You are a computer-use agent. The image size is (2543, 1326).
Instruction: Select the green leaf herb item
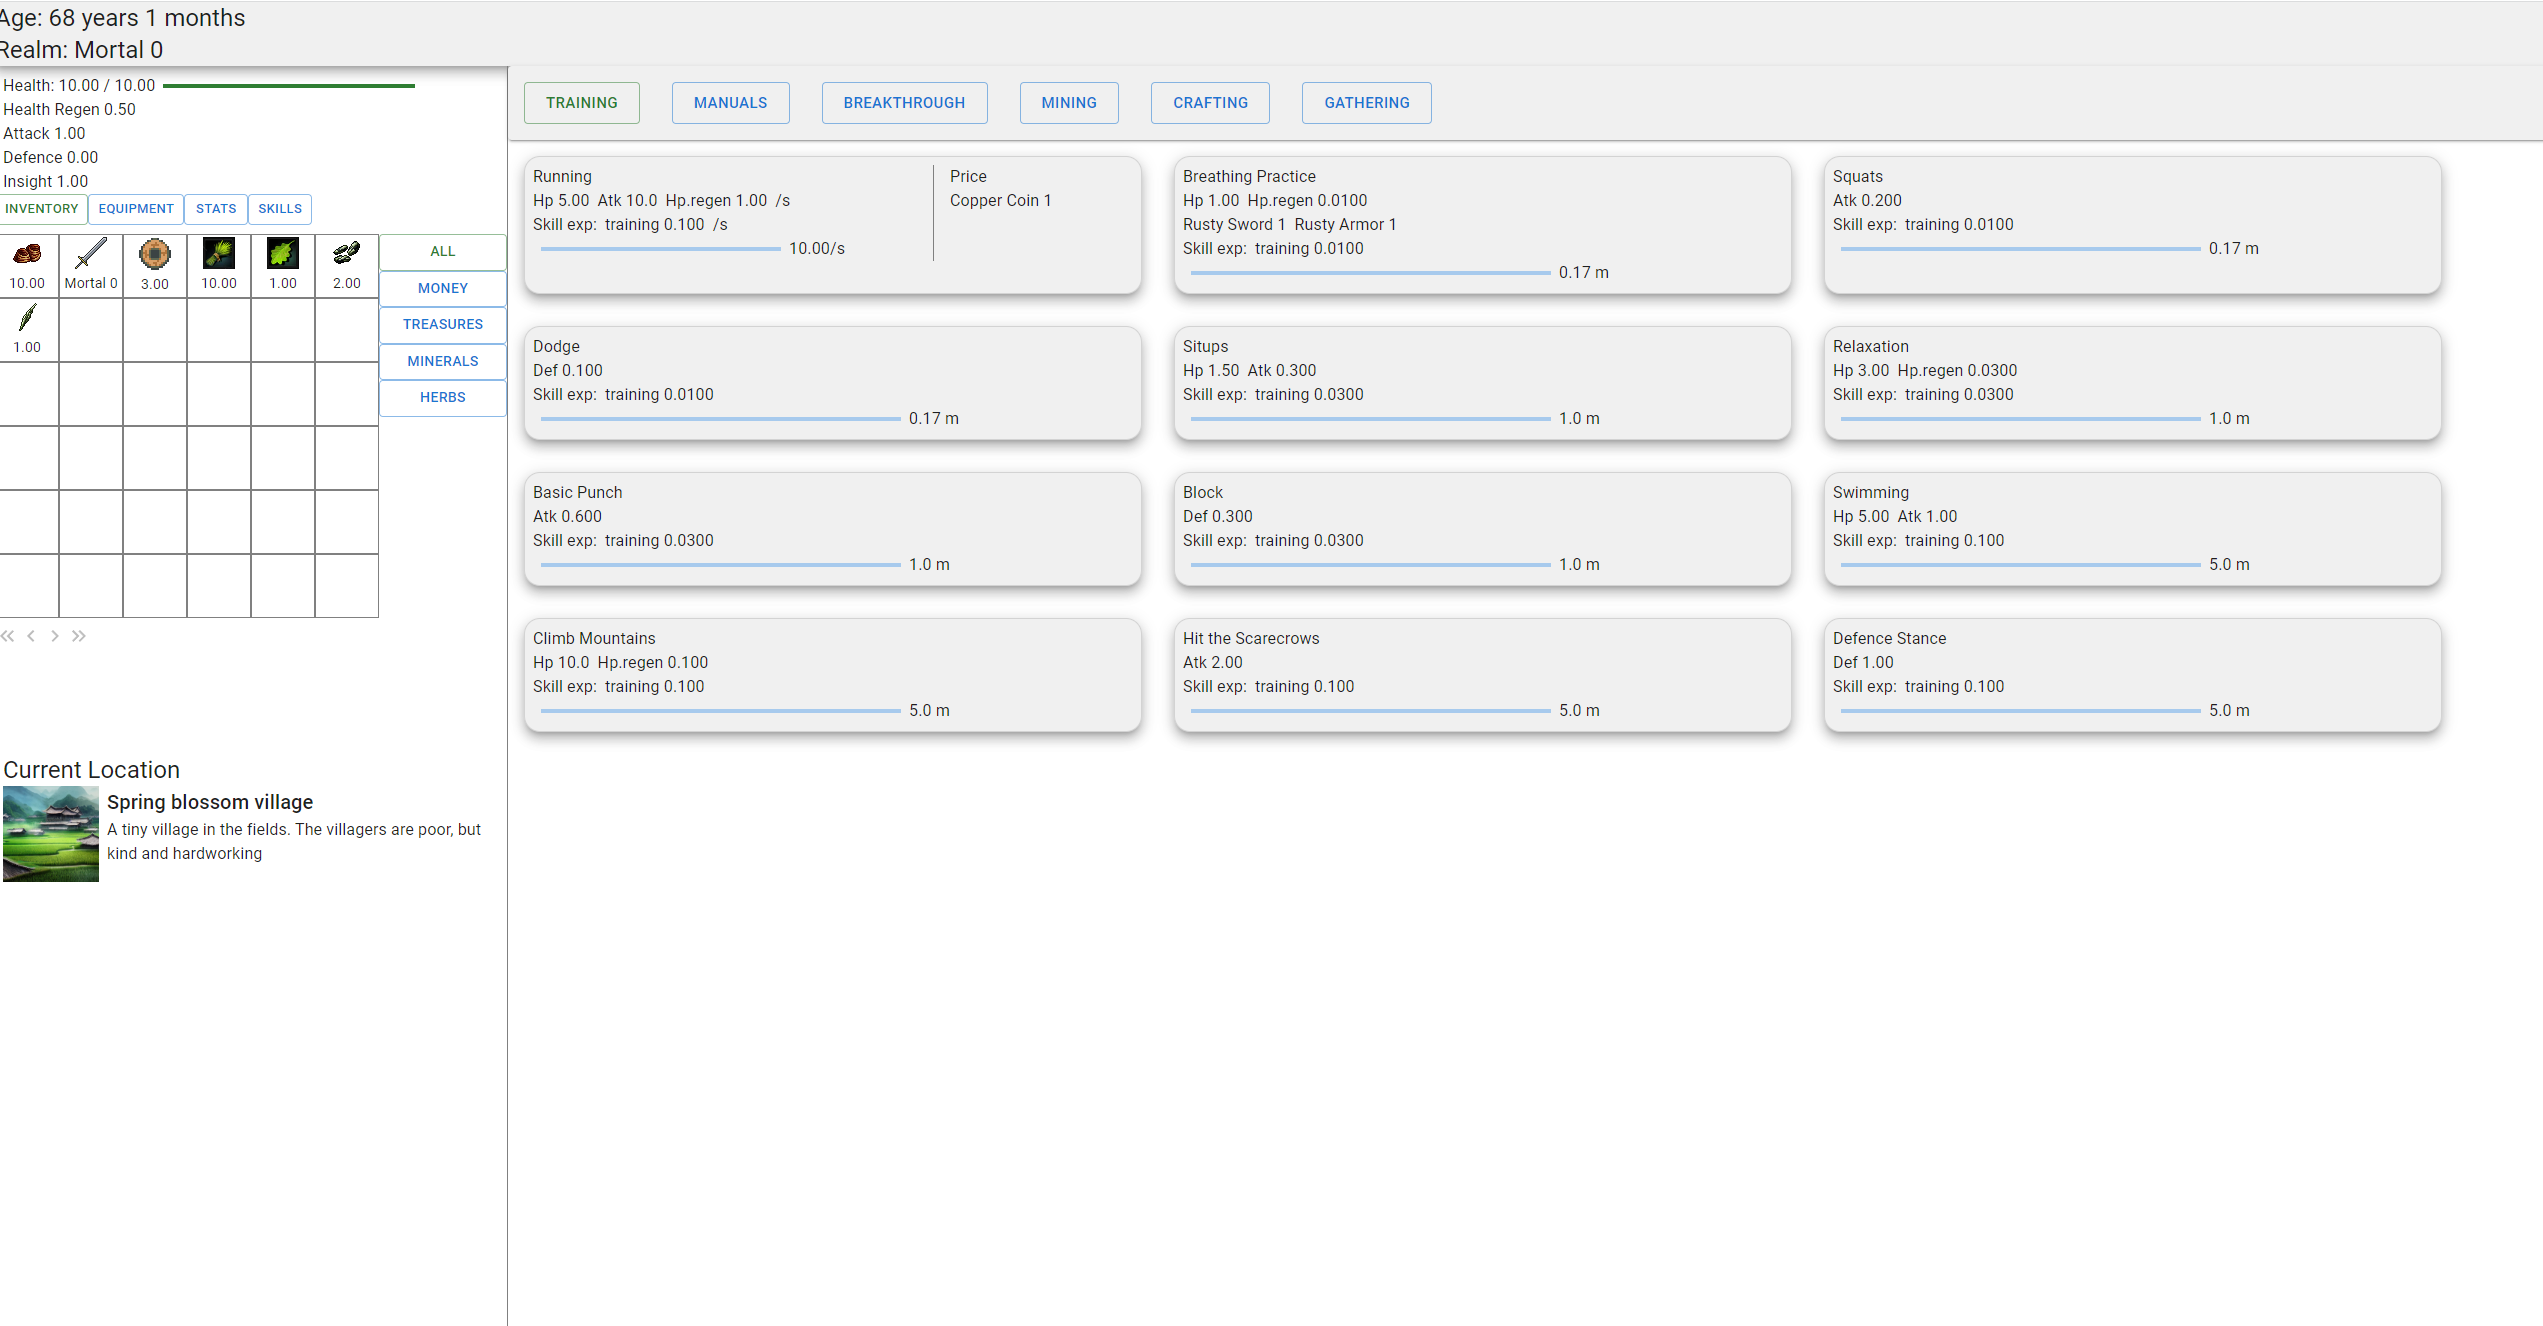283,264
